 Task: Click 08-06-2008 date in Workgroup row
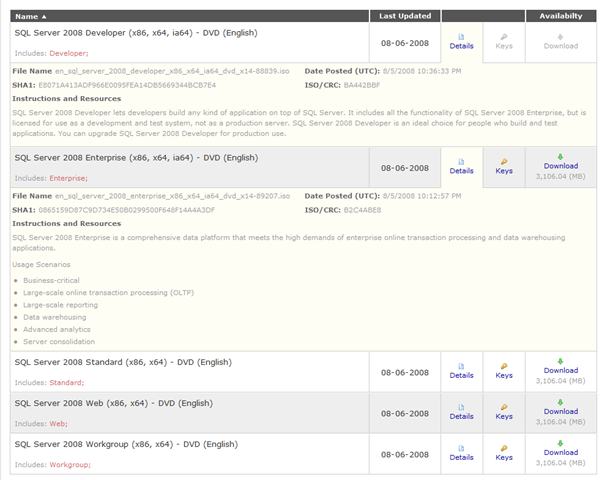(405, 455)
